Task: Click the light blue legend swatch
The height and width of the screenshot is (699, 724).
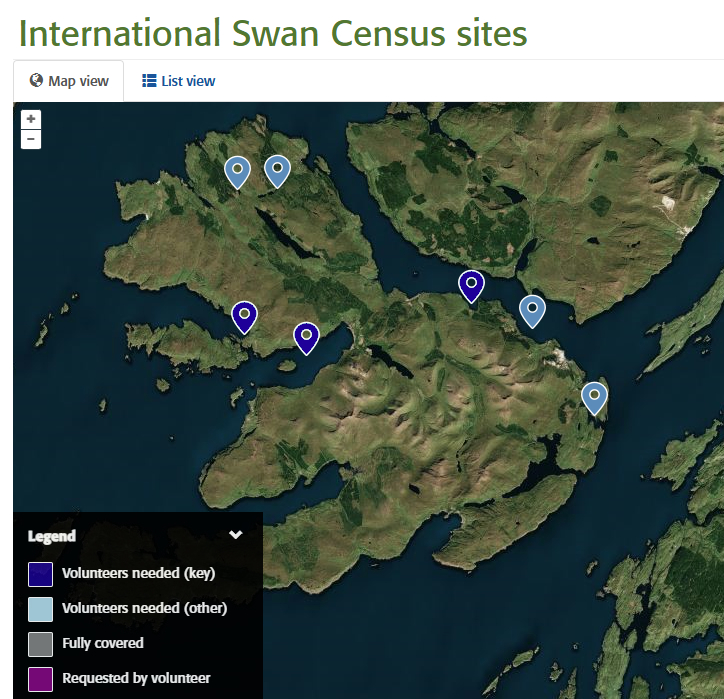Action: coord(41,609)
